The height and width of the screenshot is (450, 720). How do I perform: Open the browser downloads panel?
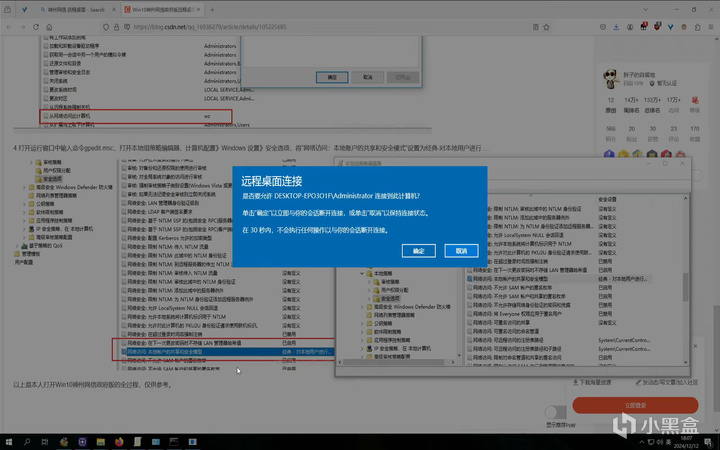pos(616,27)
